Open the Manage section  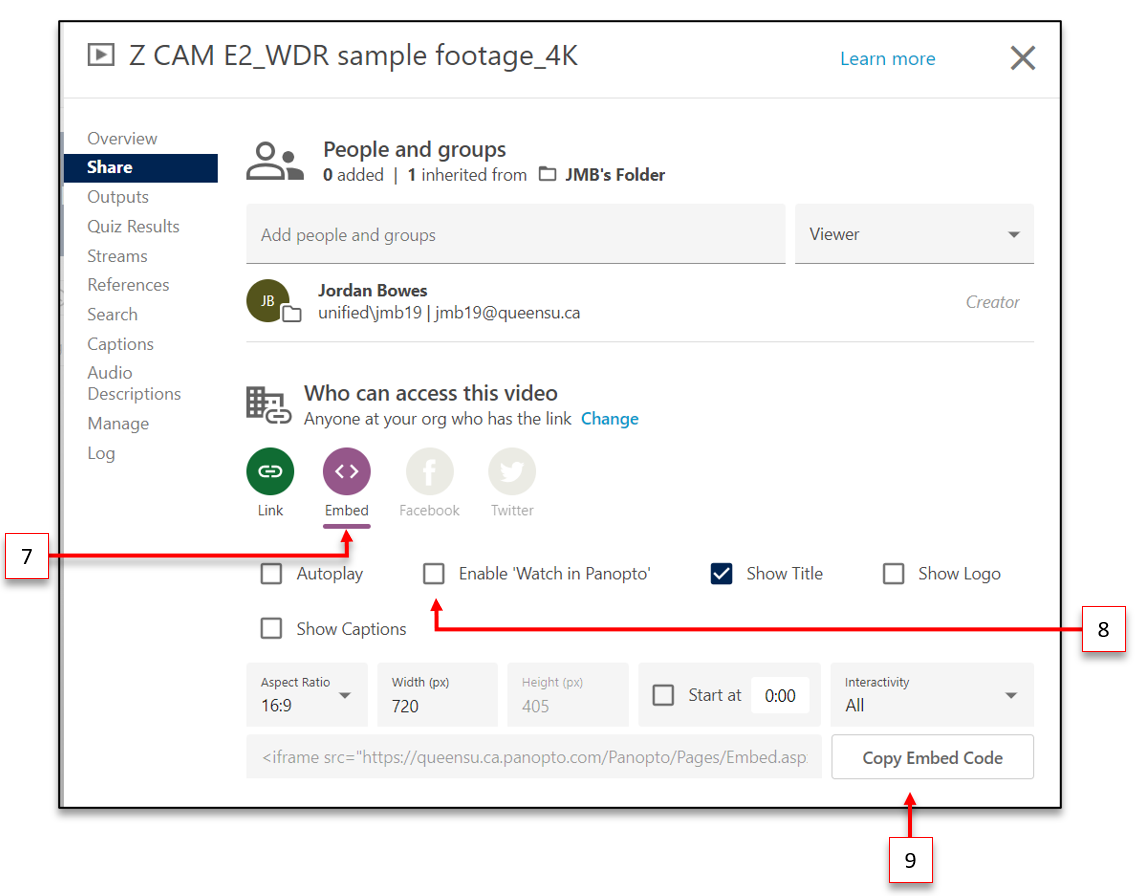click(117, 423)
